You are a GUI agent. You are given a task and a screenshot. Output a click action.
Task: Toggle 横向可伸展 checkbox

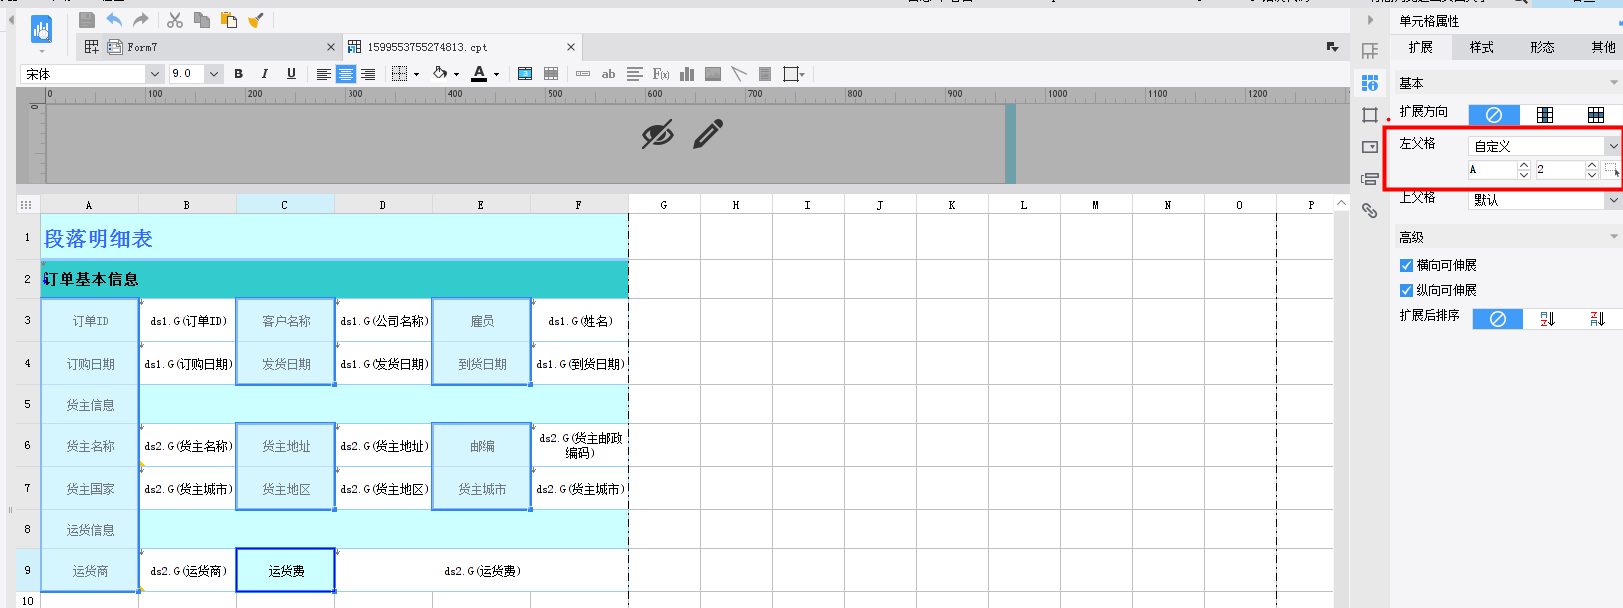(1406, 265)
